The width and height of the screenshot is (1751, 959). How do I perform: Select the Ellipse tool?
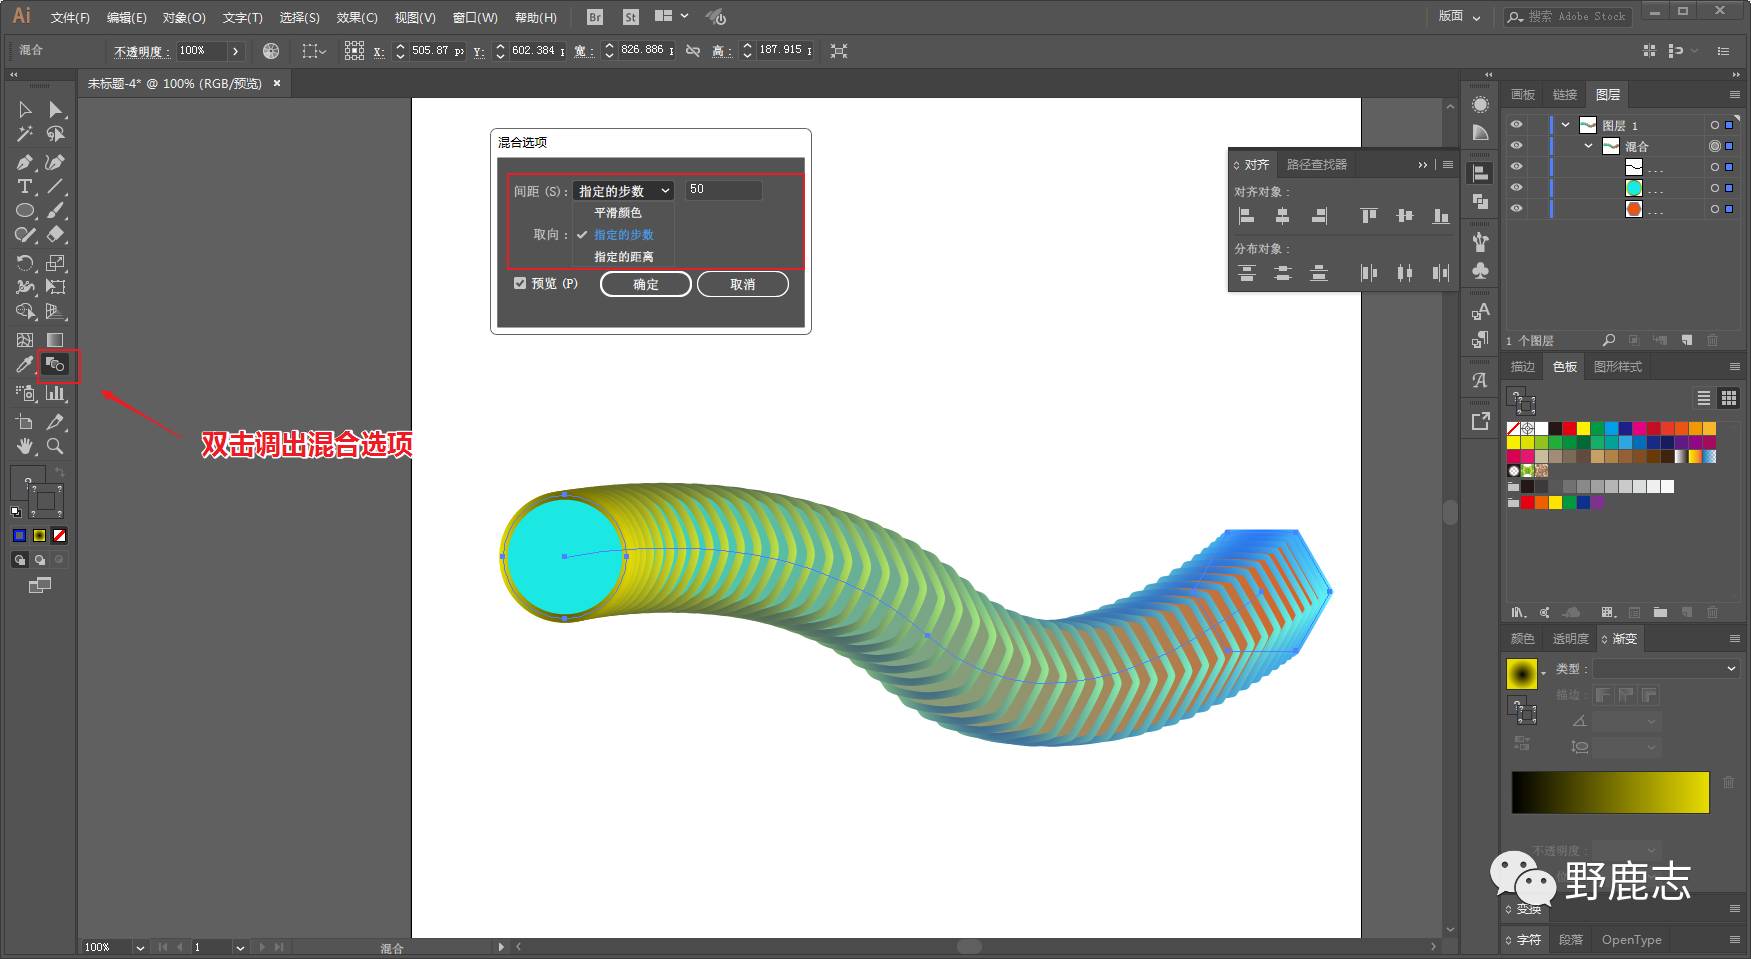click(x=25, y=211)
